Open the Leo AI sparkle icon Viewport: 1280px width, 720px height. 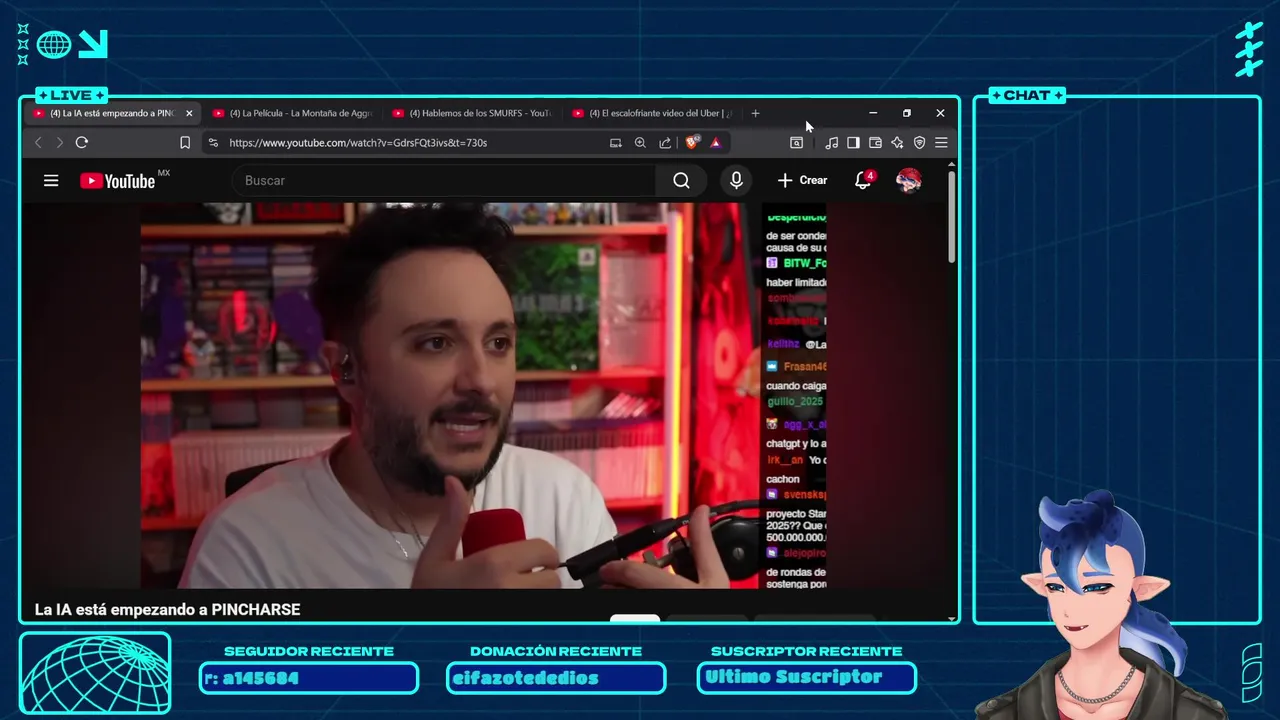coord(897,143)
